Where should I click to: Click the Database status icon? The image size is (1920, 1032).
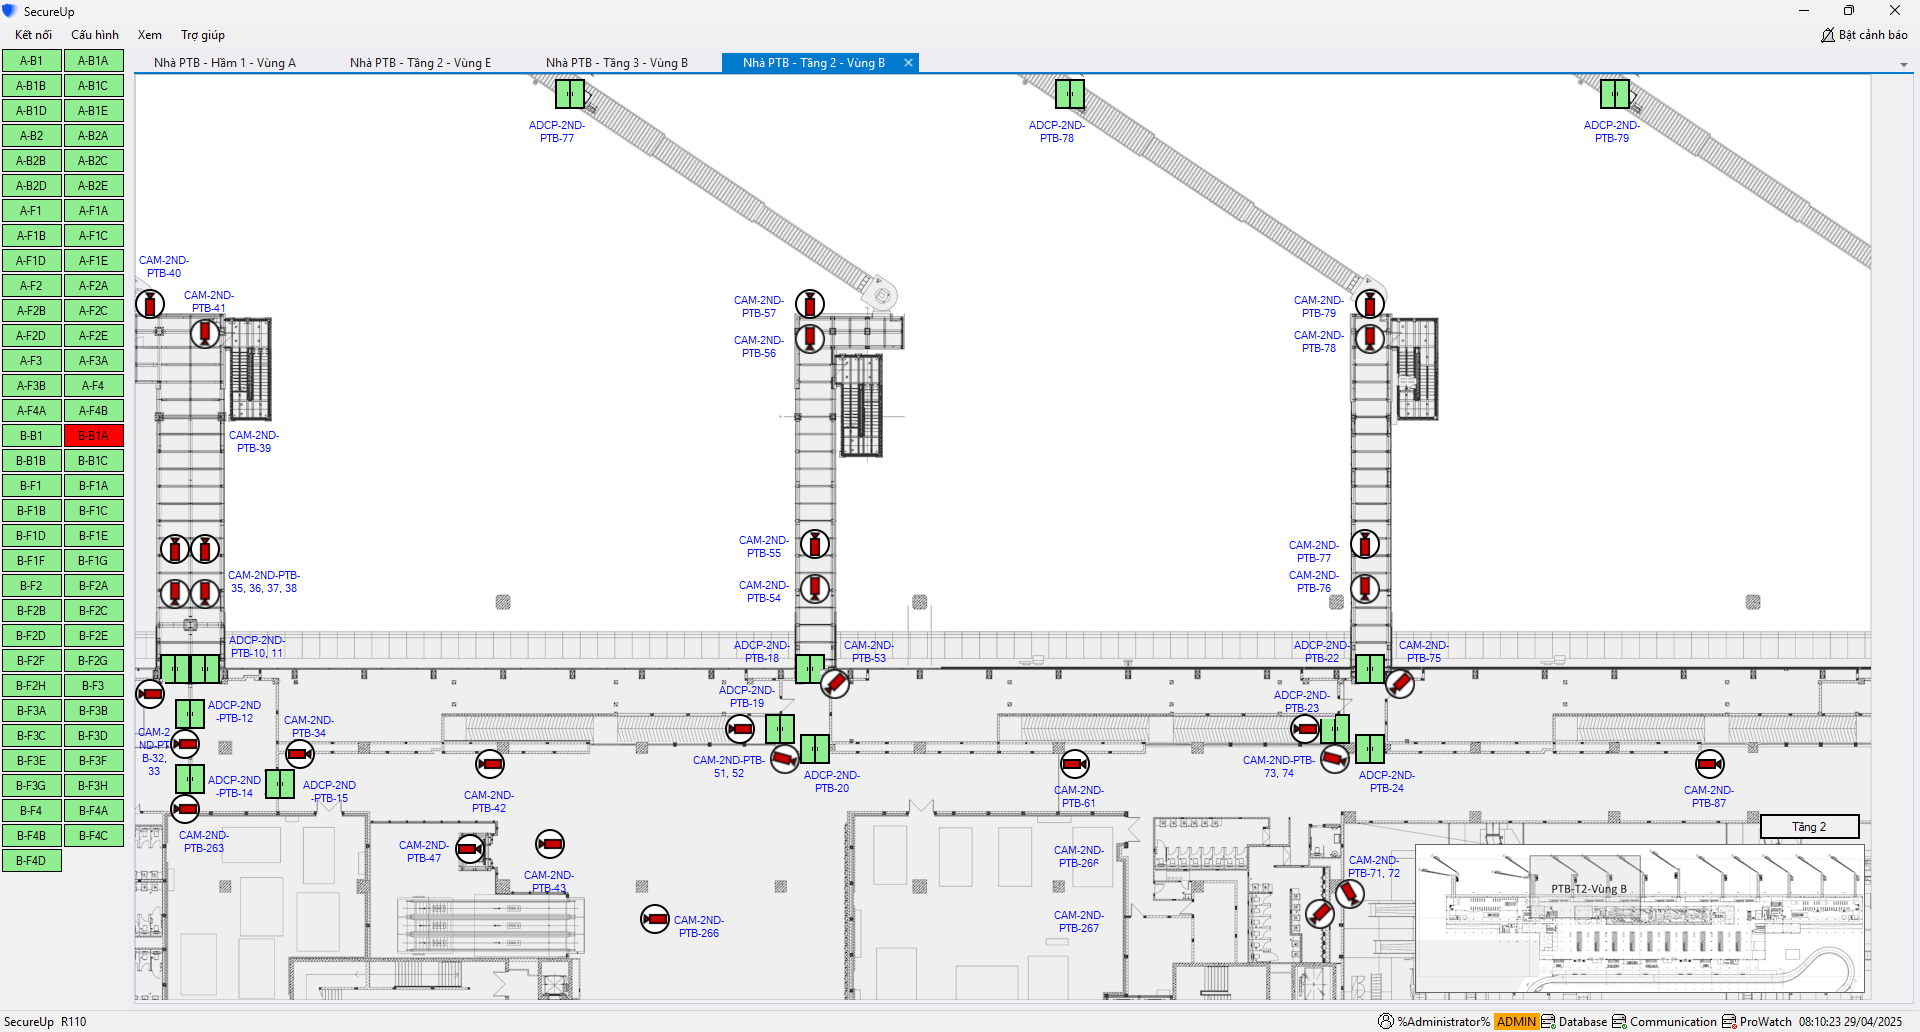(x=1548, y=1021)
